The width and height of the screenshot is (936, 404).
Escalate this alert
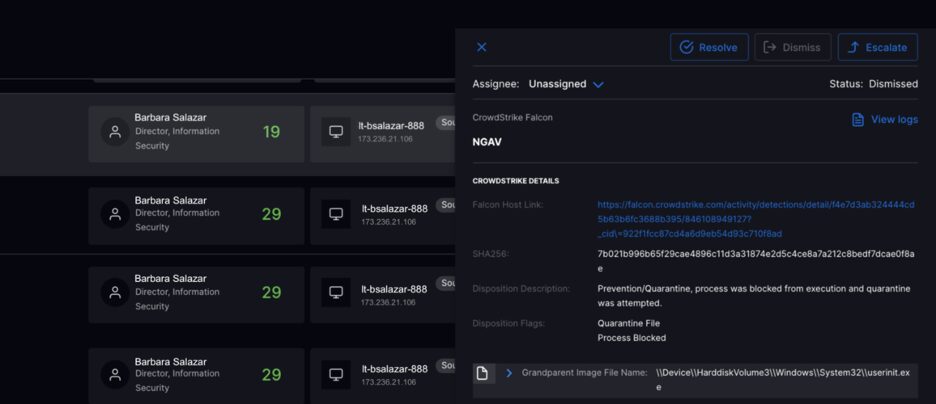coord(878,47)
